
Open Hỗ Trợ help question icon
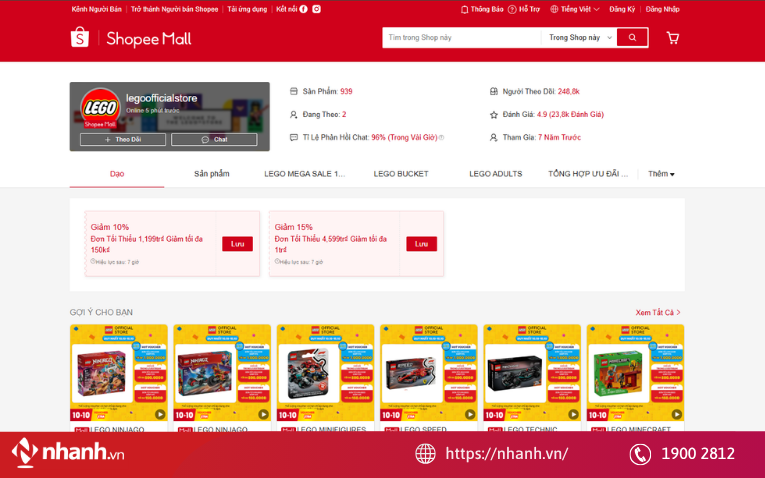pos(524,9)
